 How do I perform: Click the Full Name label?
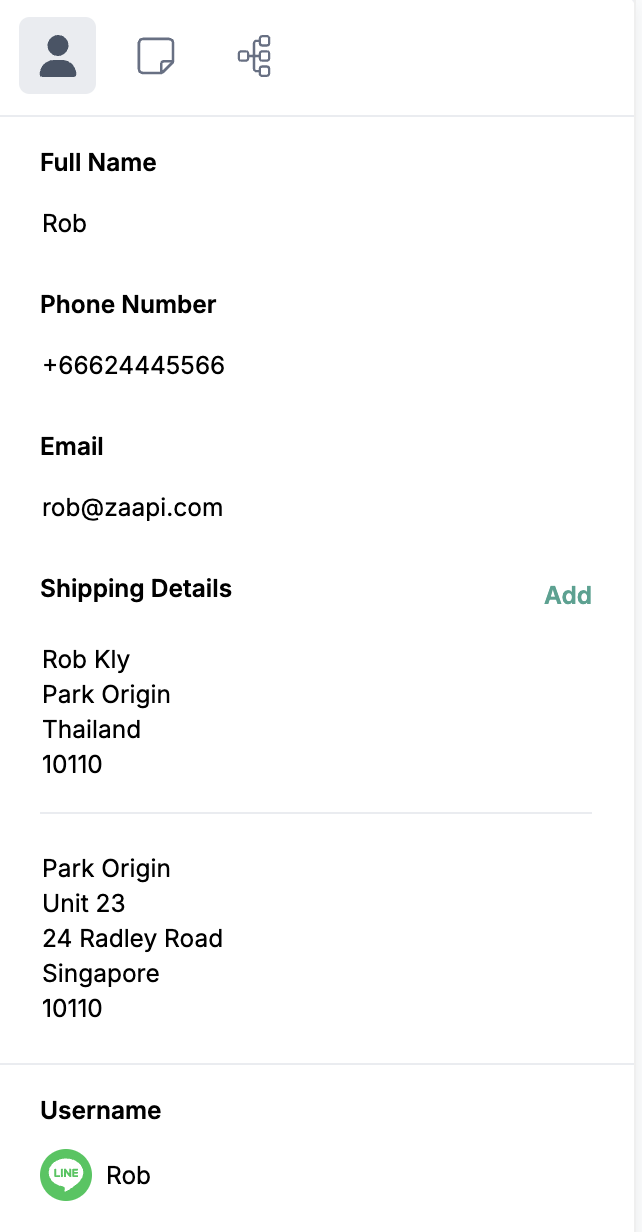[98, 163]
